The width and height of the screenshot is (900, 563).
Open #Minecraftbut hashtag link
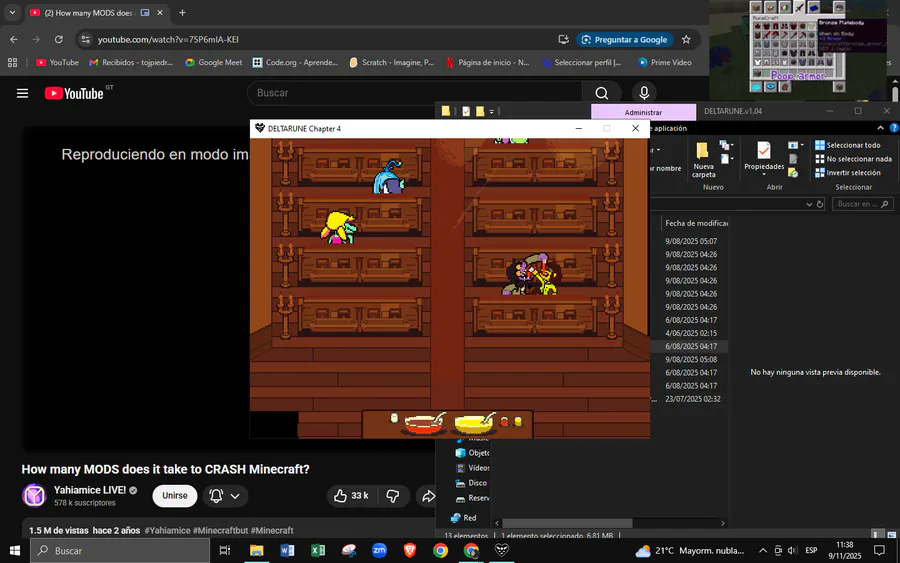tap(220, 531)
